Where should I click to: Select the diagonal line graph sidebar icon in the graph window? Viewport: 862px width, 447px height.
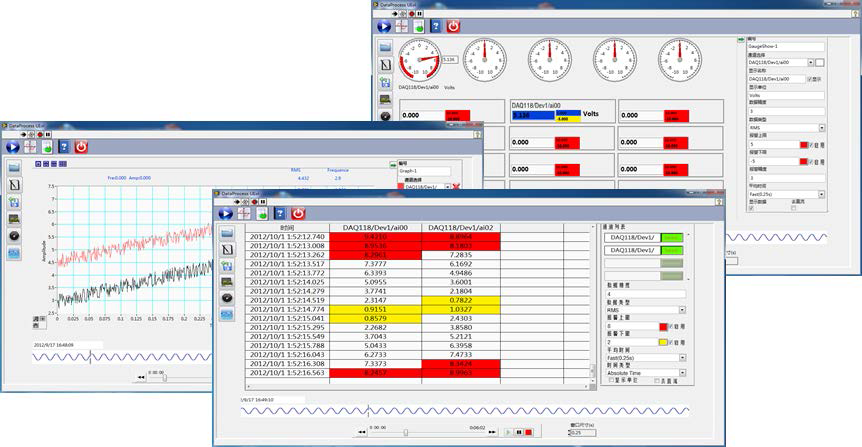14,185
